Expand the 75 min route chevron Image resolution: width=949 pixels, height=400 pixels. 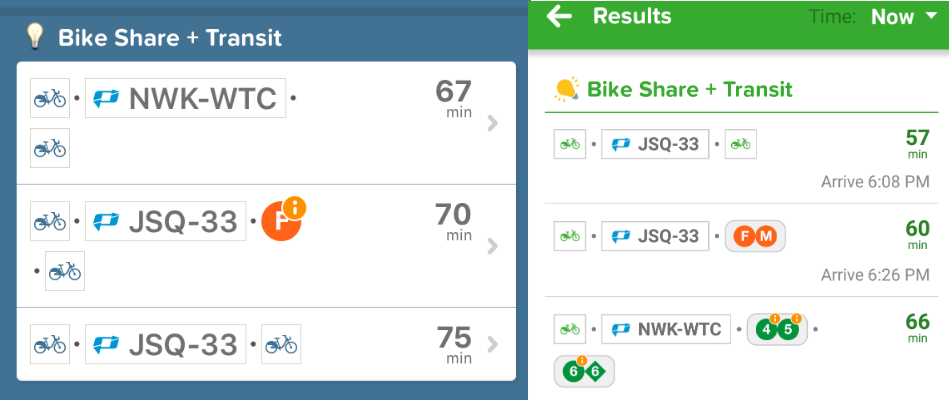[x=493, y=344]
